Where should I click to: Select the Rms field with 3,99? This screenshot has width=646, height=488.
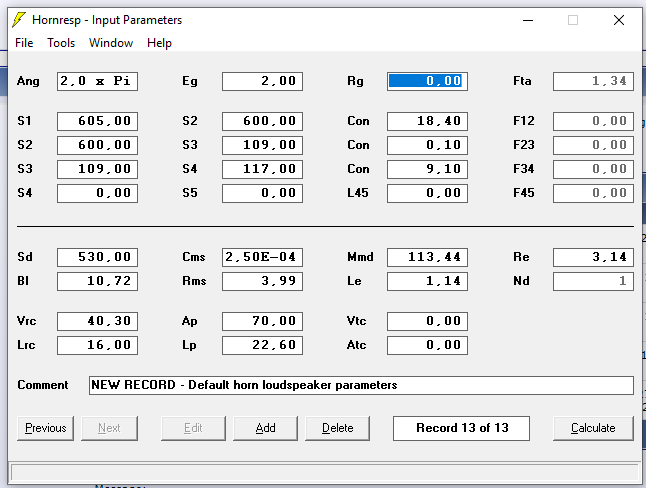point(262,281)
